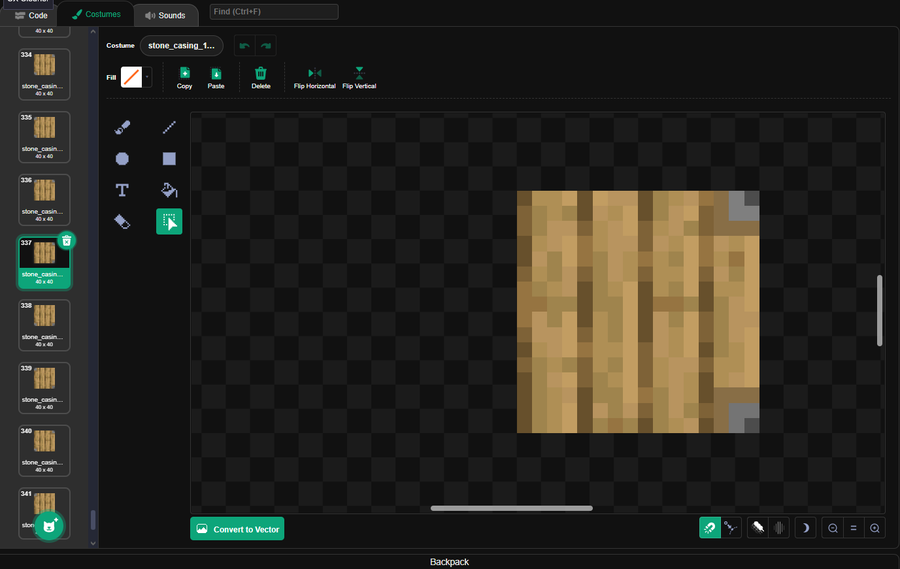
Task: Select the Rectangle tool
Action: pos(169,158)
